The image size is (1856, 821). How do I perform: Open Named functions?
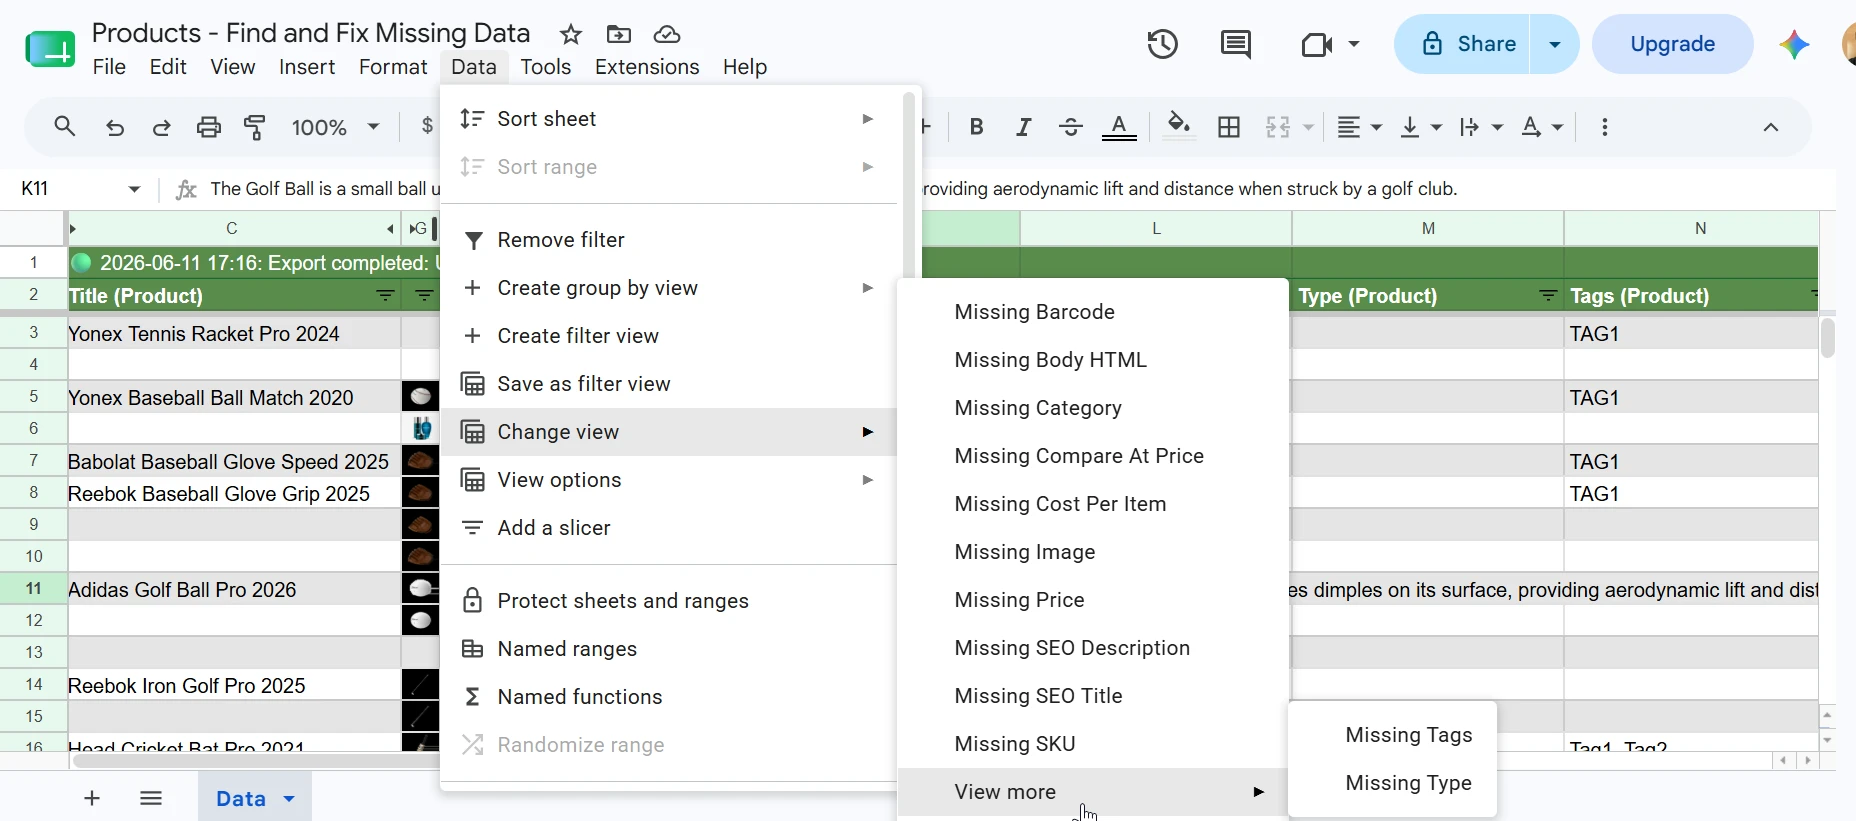click(668, 697)
